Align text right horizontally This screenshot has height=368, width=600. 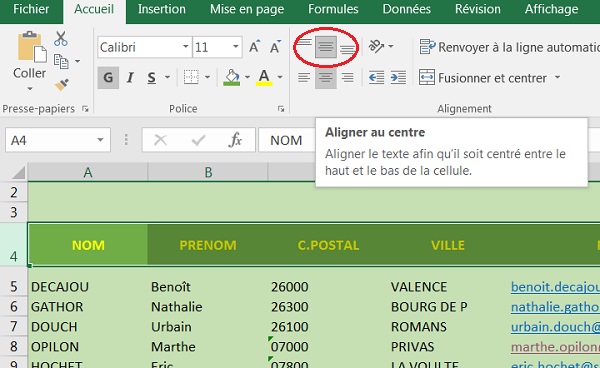(347, 78)
